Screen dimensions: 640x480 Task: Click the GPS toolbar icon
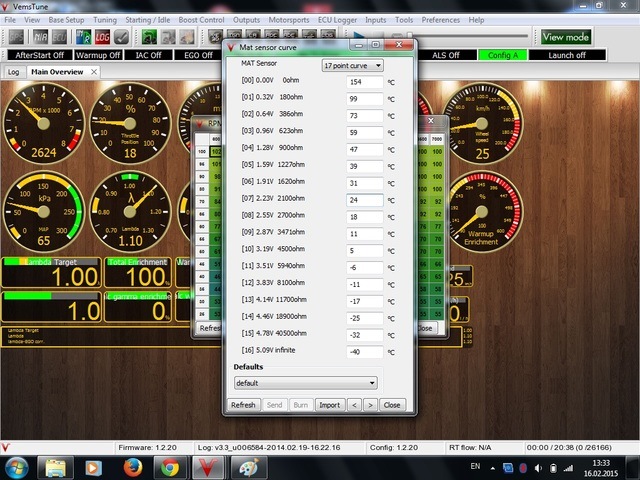[16, 38]
